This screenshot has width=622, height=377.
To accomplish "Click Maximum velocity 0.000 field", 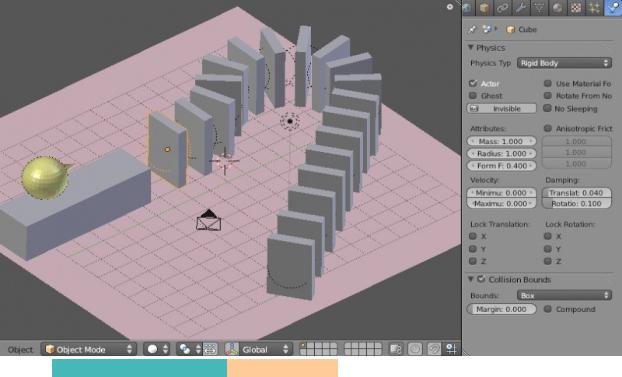I will (502, 203).
